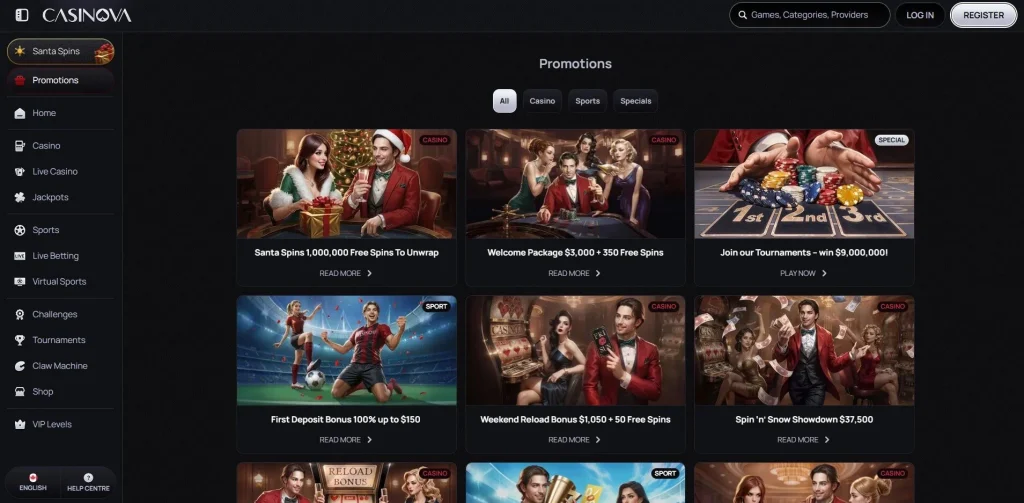Click the Santa Spins 1,000,000 Free Spins title
Screen dimensions: 1024x503
347,252
